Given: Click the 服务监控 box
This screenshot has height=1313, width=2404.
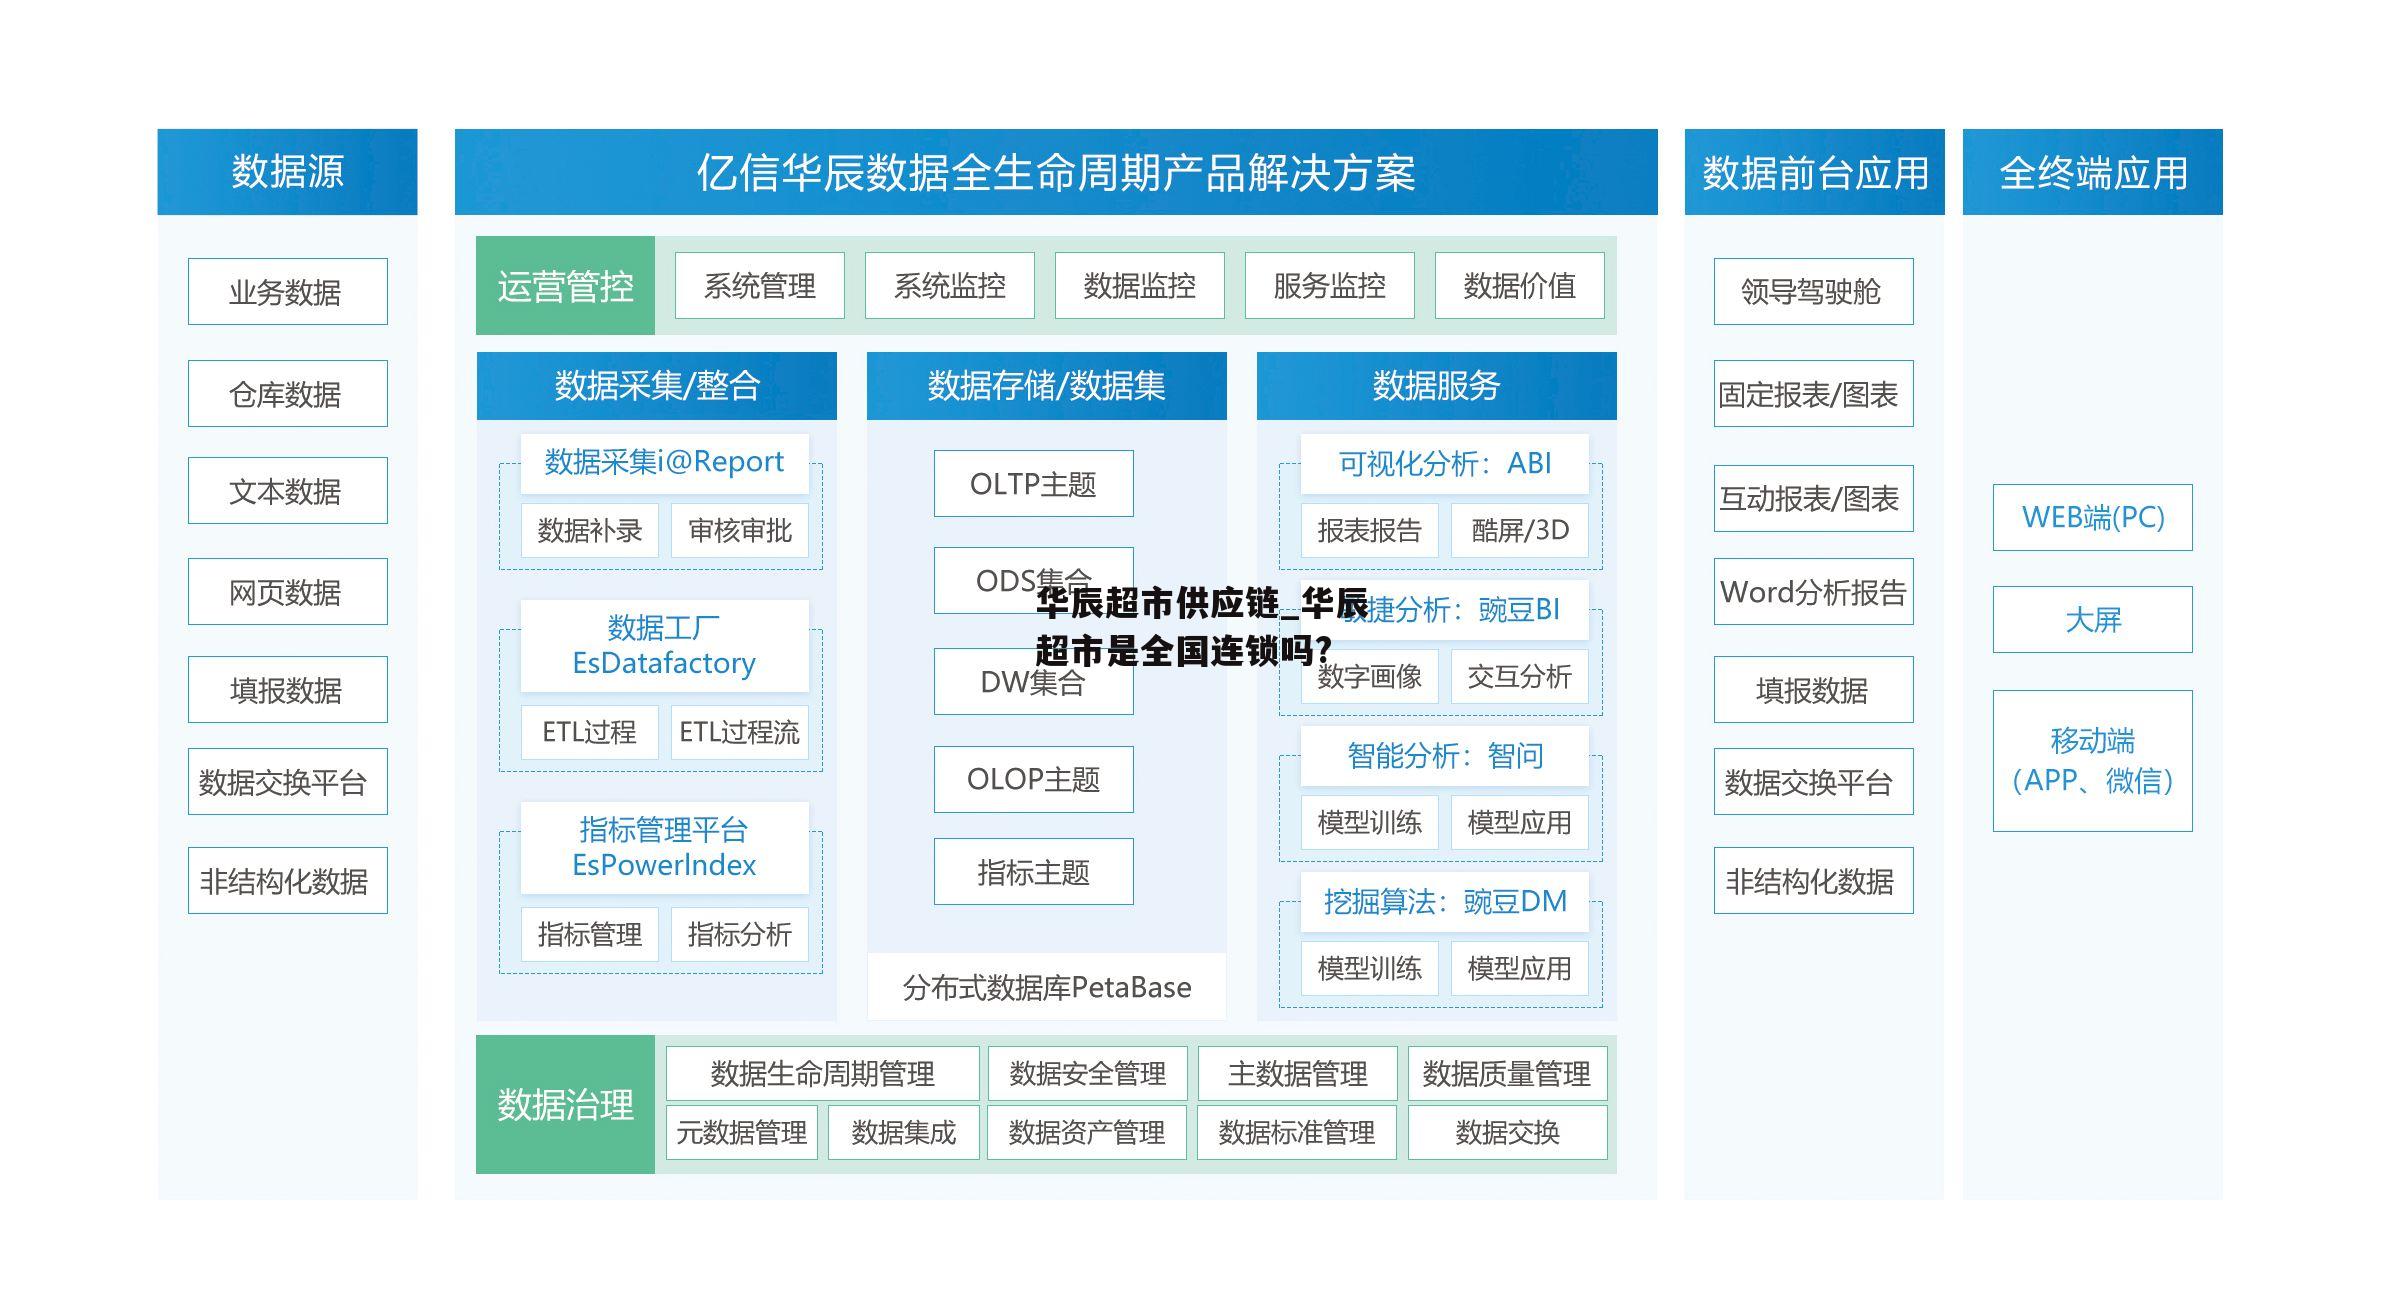Looking at the screenshot, I should coord(1330,285).
